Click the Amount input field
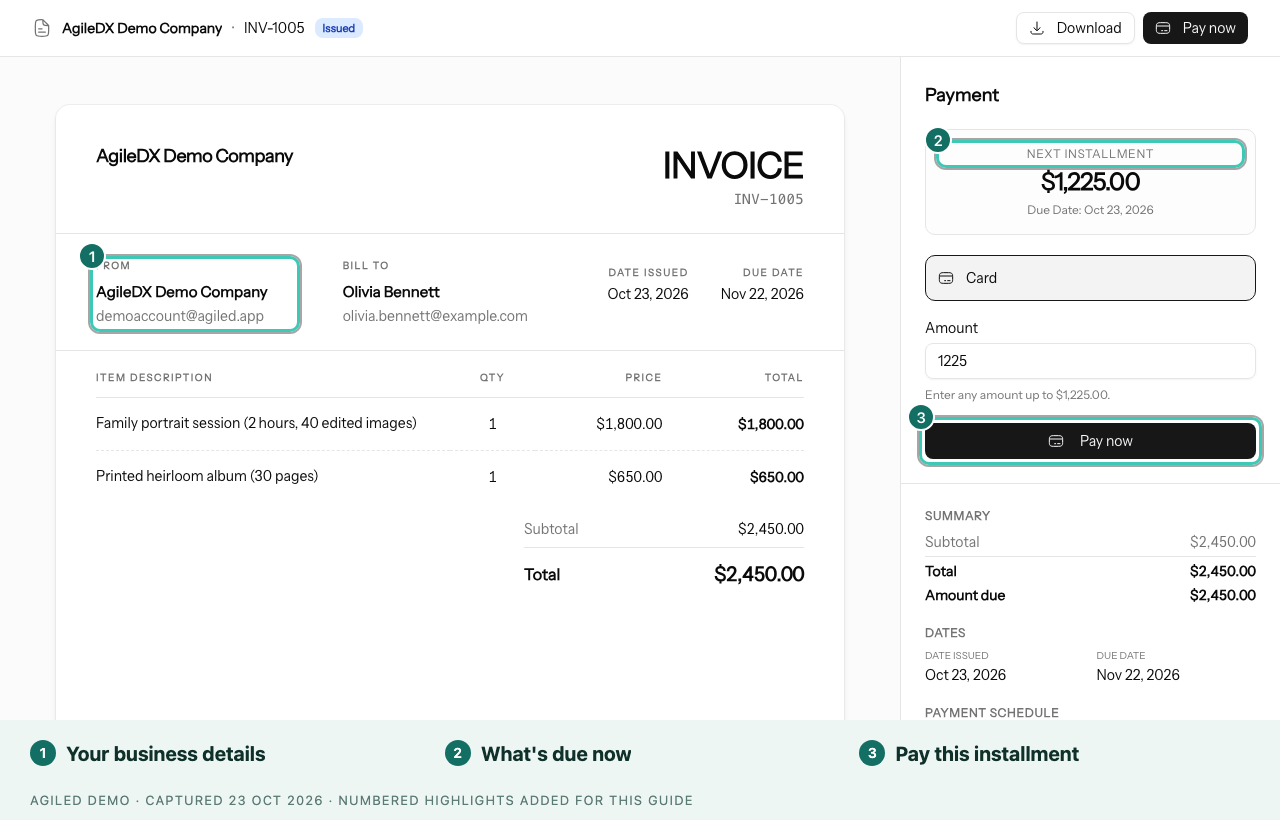Screen dimensions: 1280x820 pos(1090,361)
